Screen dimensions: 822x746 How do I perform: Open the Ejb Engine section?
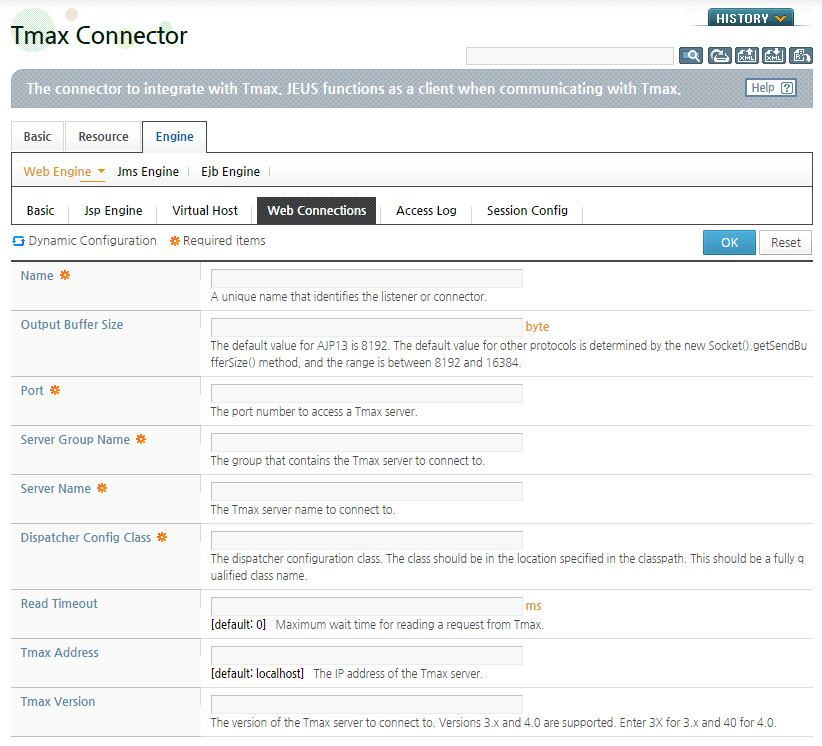[230, 171]
